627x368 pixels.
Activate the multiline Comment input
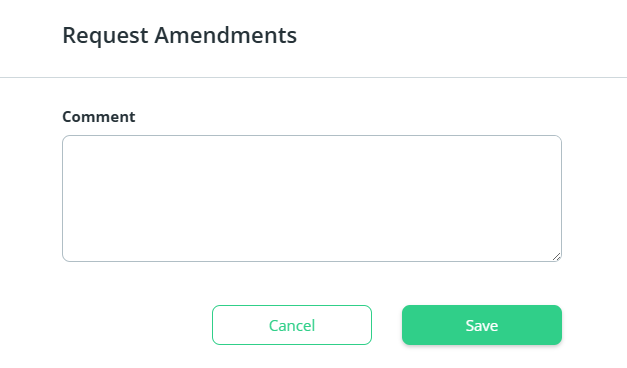[x=312, y=198]
